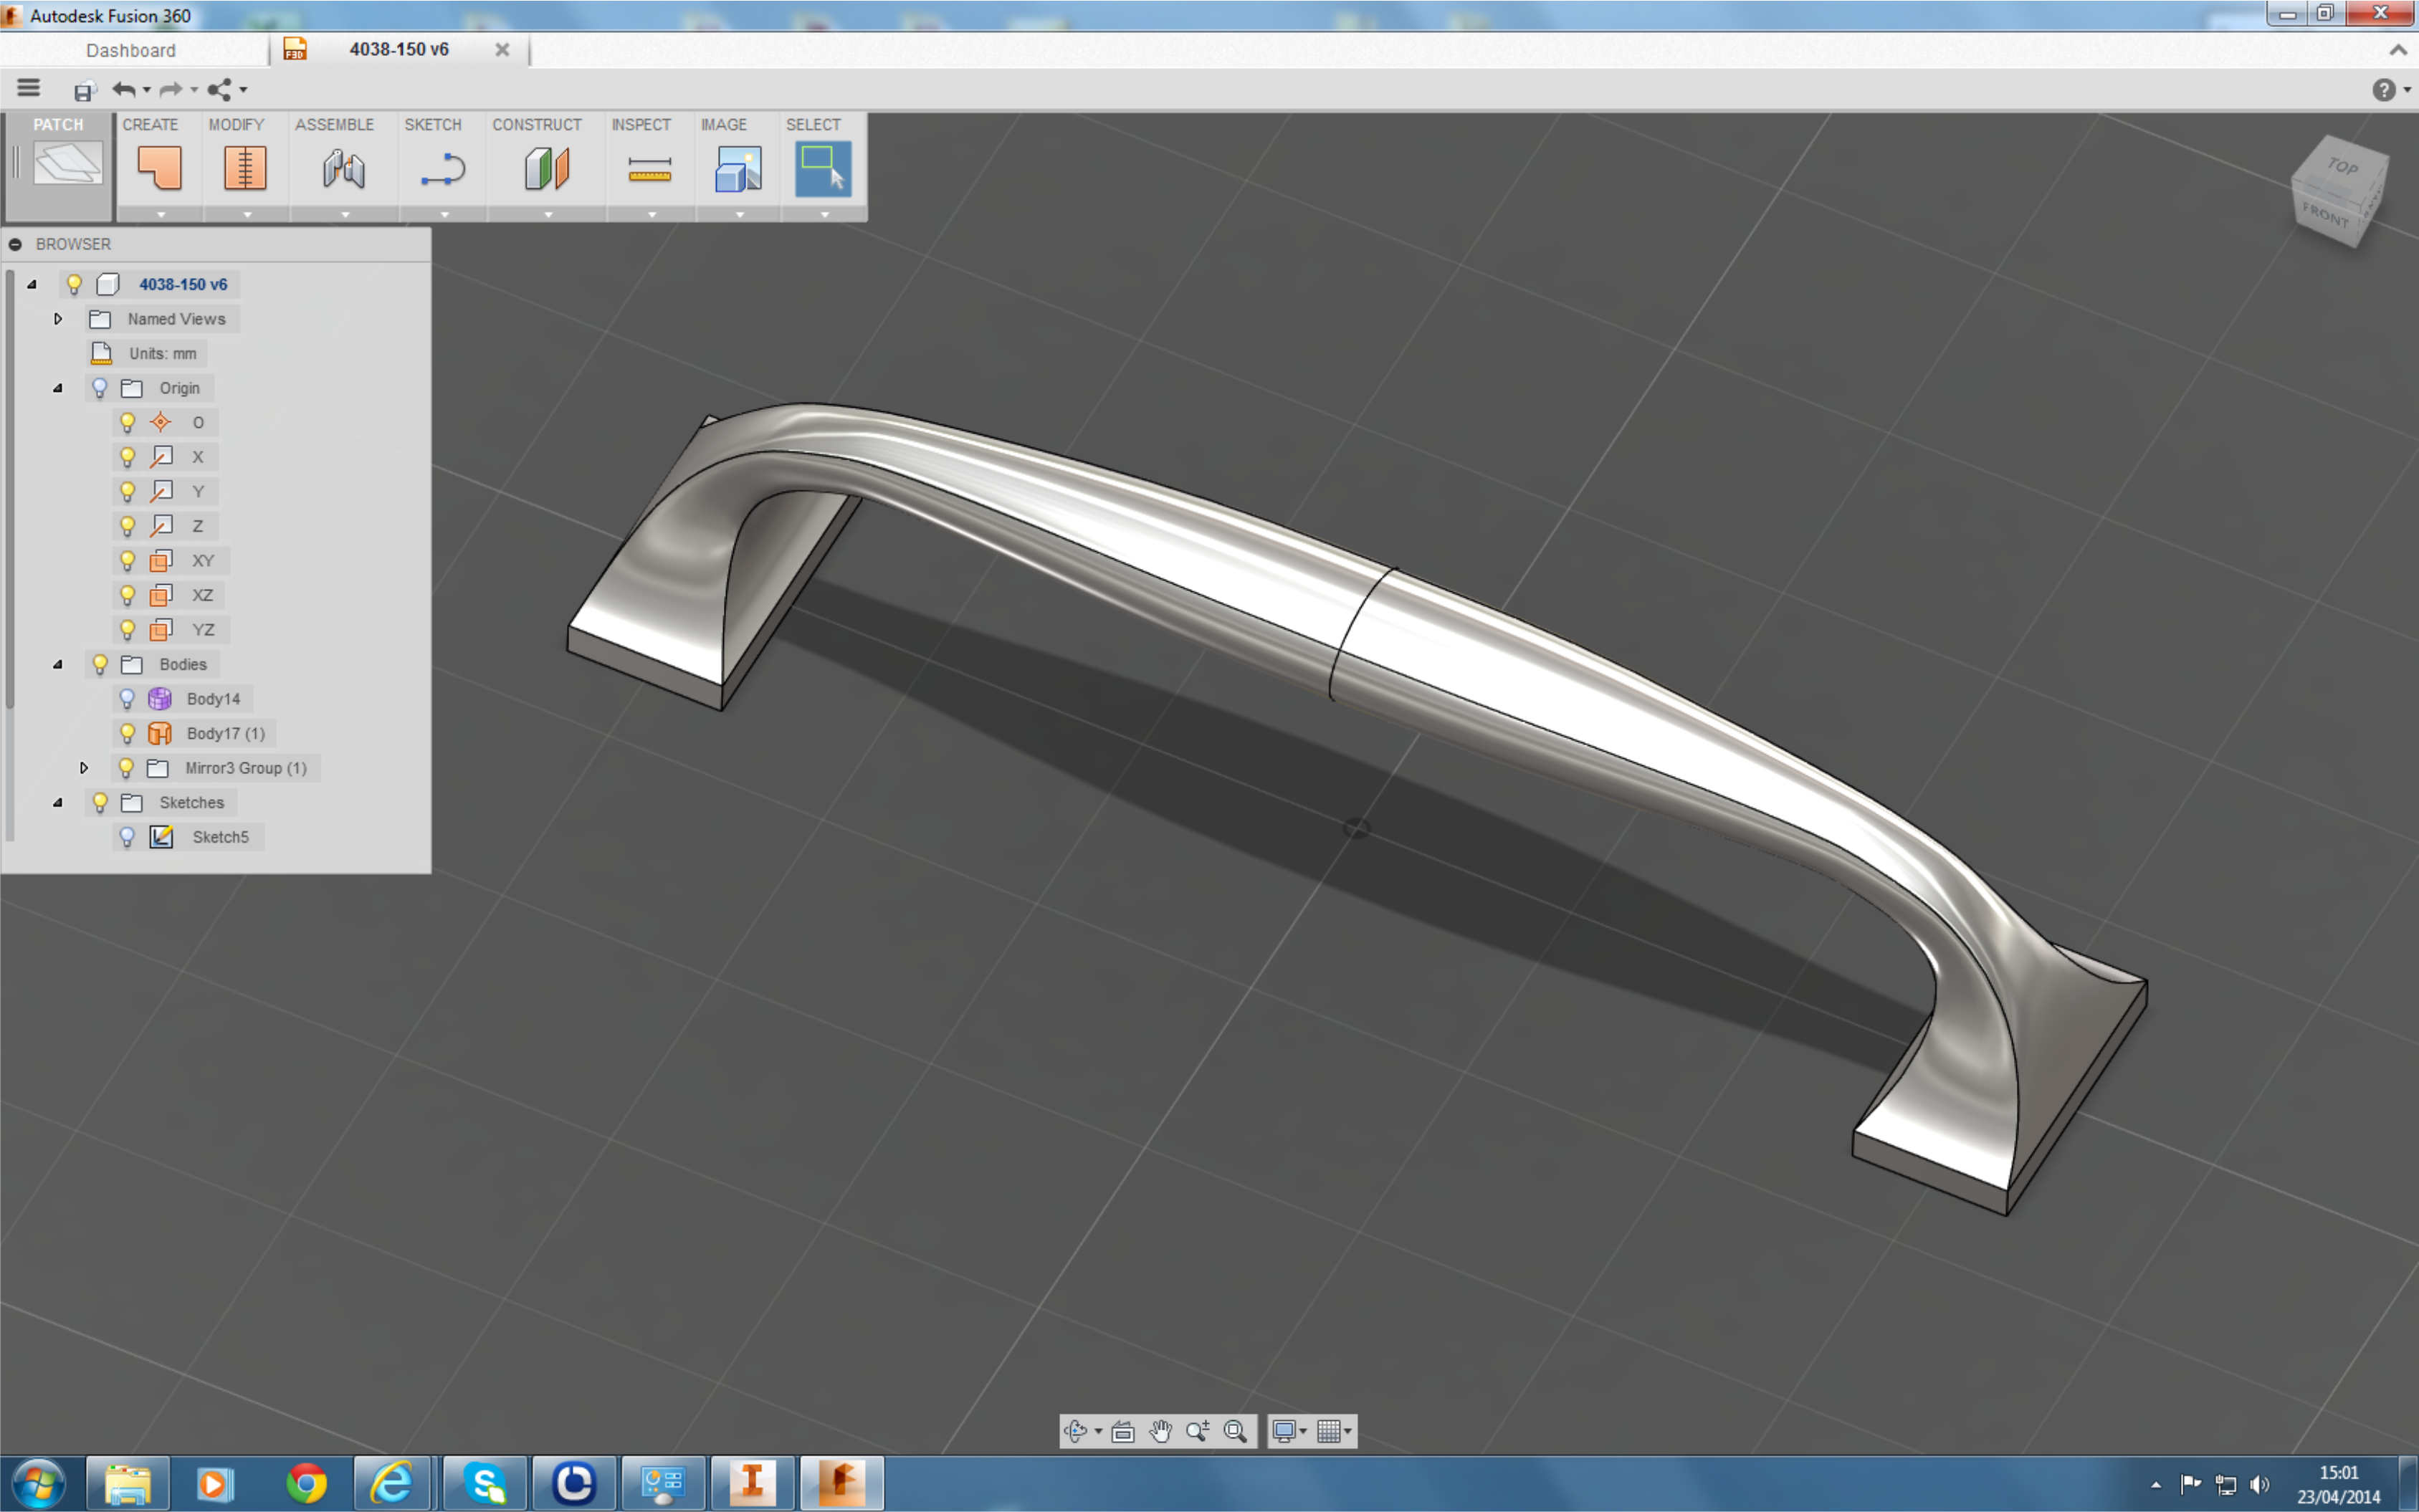Toggle visibility bulb of Body14
Screen dimensions: 2419x1512
(x=127, y=699)
